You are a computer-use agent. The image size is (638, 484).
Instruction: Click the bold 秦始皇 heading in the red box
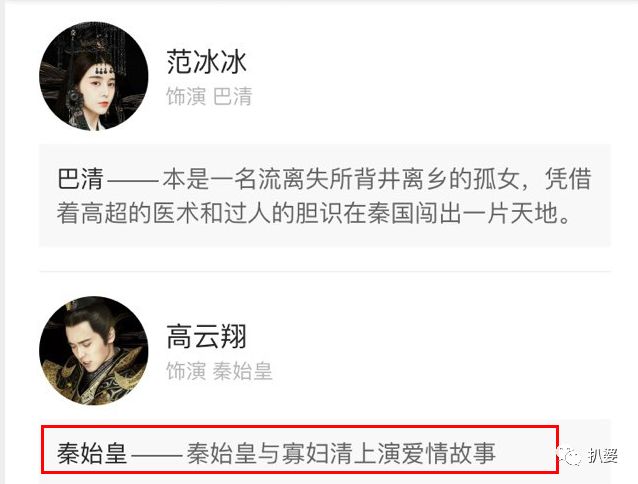[92, 453]
